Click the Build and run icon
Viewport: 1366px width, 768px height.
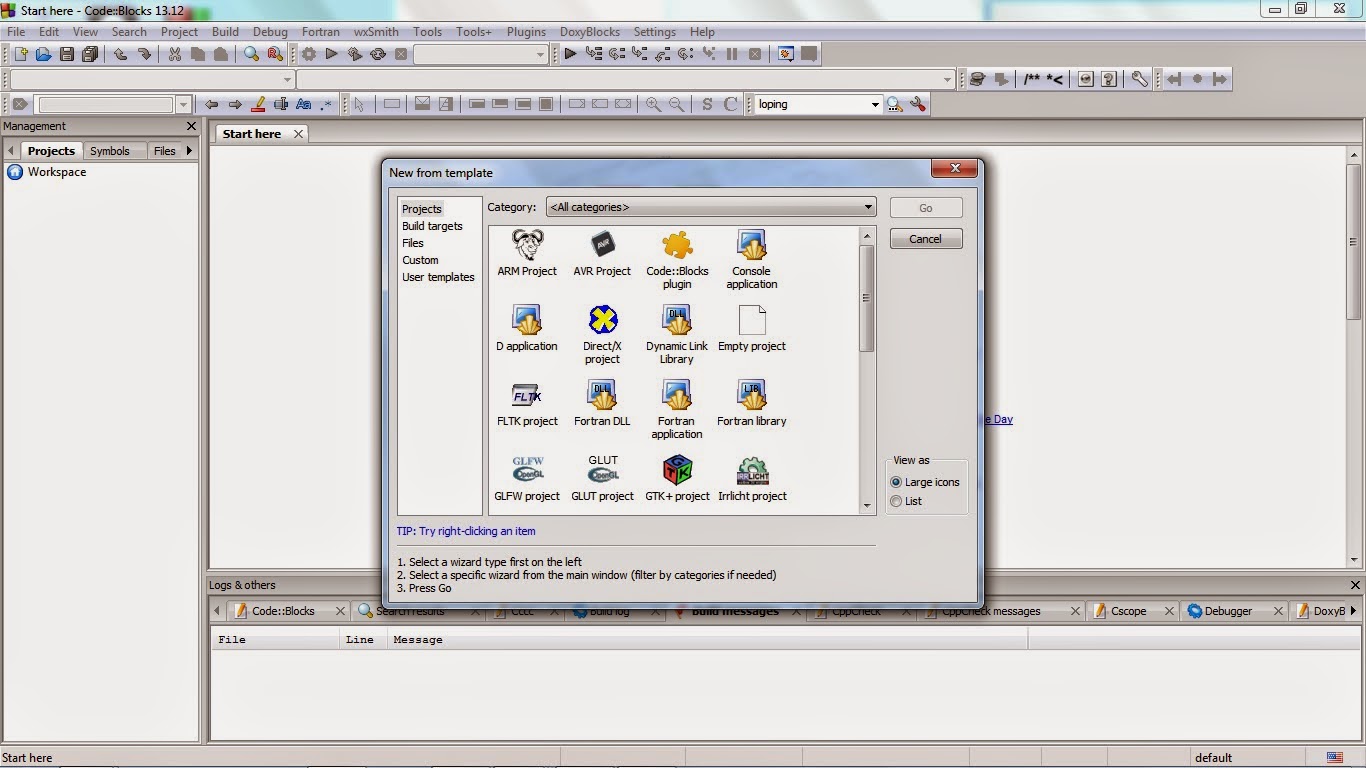click(355, 54)
